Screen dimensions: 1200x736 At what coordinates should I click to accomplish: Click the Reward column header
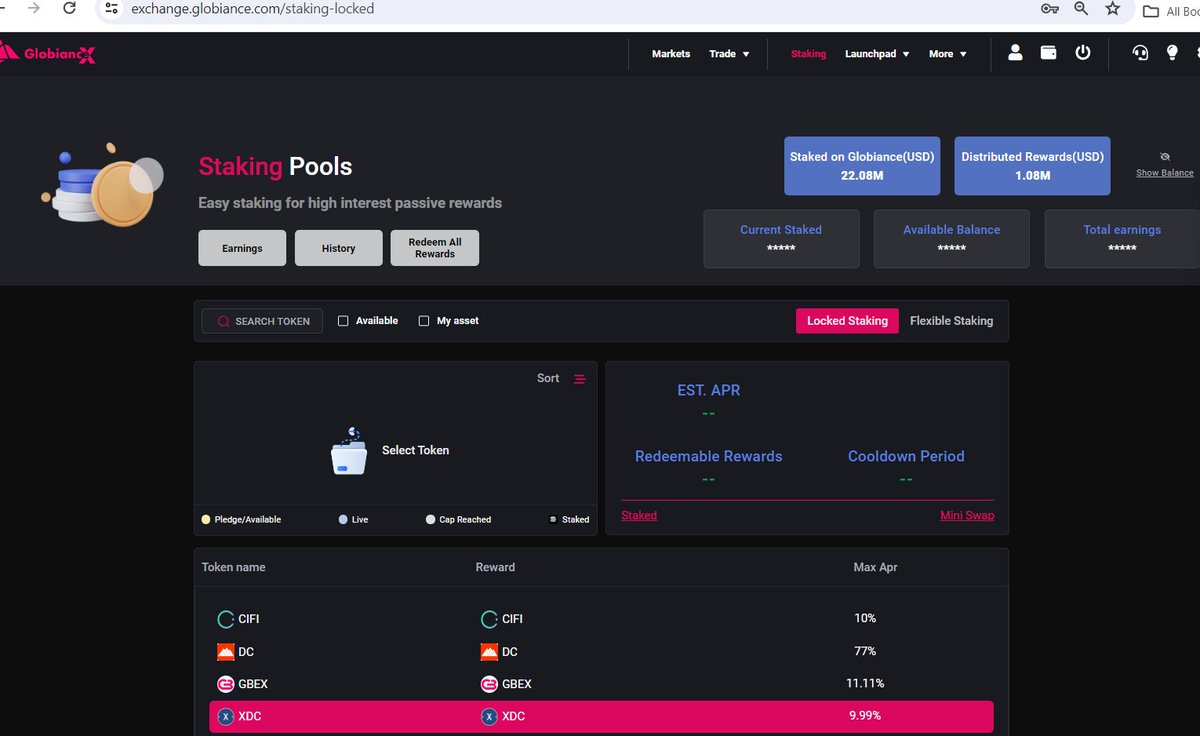[495, 567]
